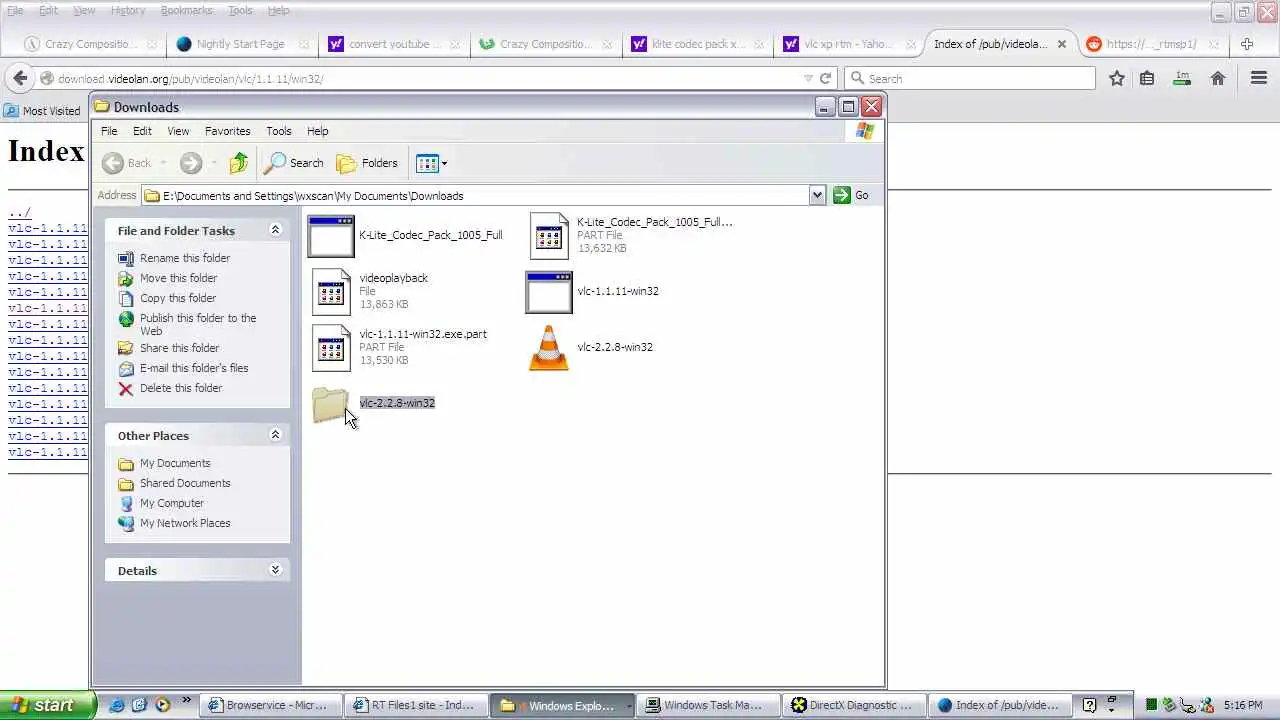Image resolution: width=1280 pixels, height=720 pixels.
Task: Click the highlighted vlc-2.2.8-win32 folder name
Action: (x=397, y=403)
